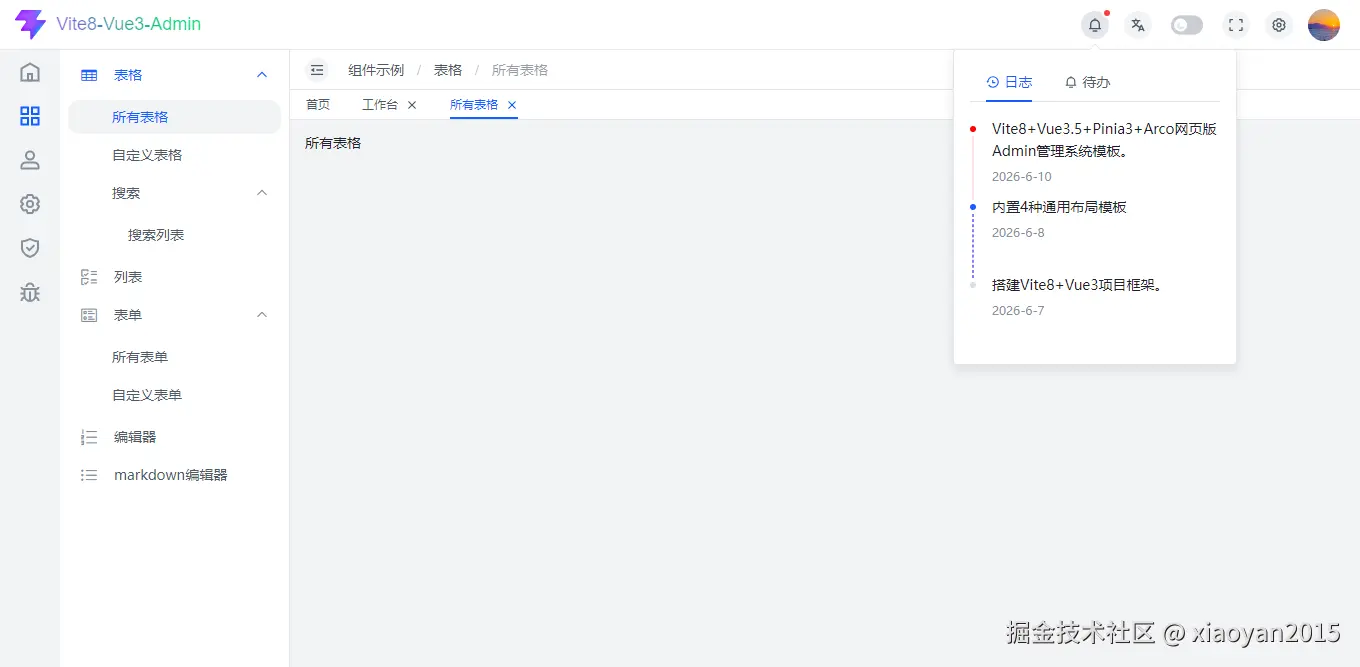The width and height of the screenshot is (1360, 667).
Task: Switch to the 首页 page tab
Action: point(318,104)
